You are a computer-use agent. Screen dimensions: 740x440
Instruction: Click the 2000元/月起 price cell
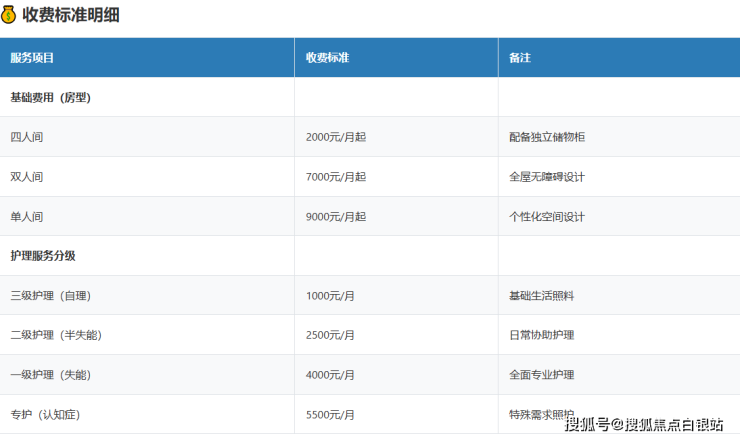(x=336, y=137)
